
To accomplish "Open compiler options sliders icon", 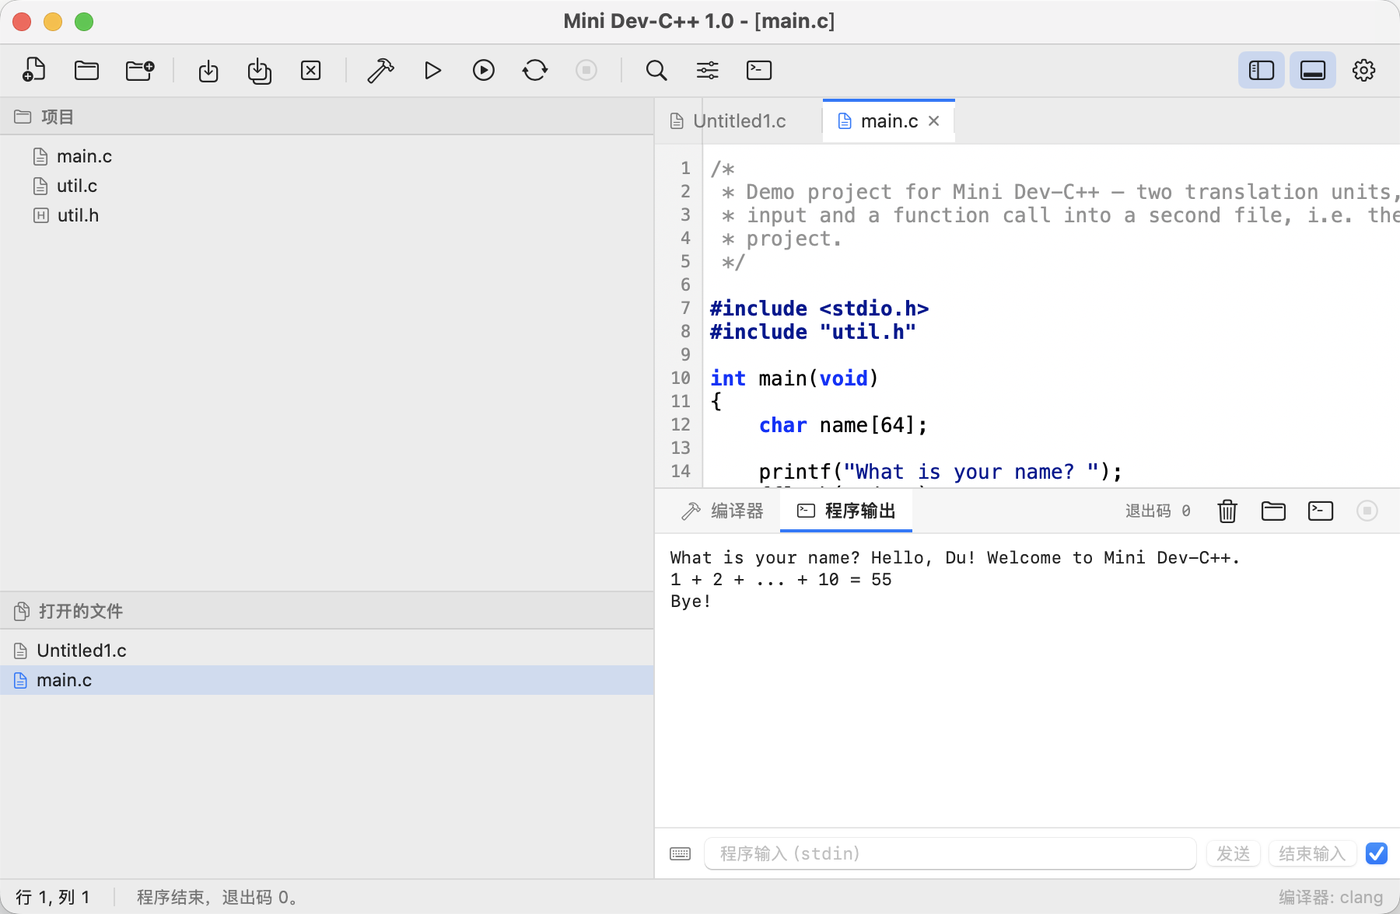I will [x=707, y=70].
